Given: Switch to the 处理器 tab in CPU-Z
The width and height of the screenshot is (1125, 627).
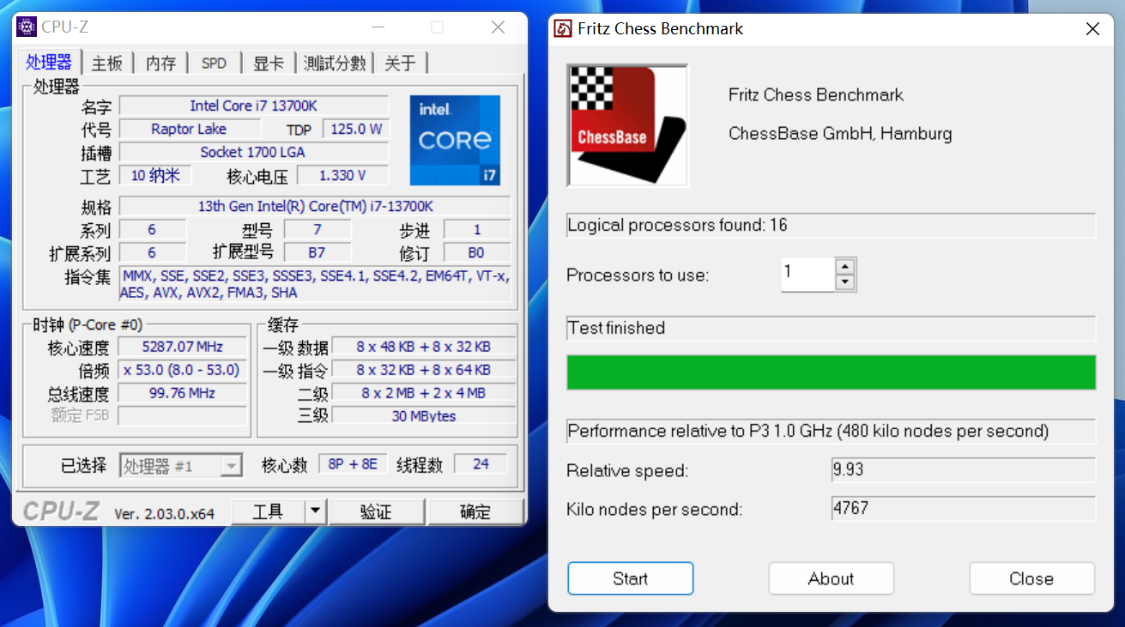Looking at the screenshot, I should tap(49, 62).
